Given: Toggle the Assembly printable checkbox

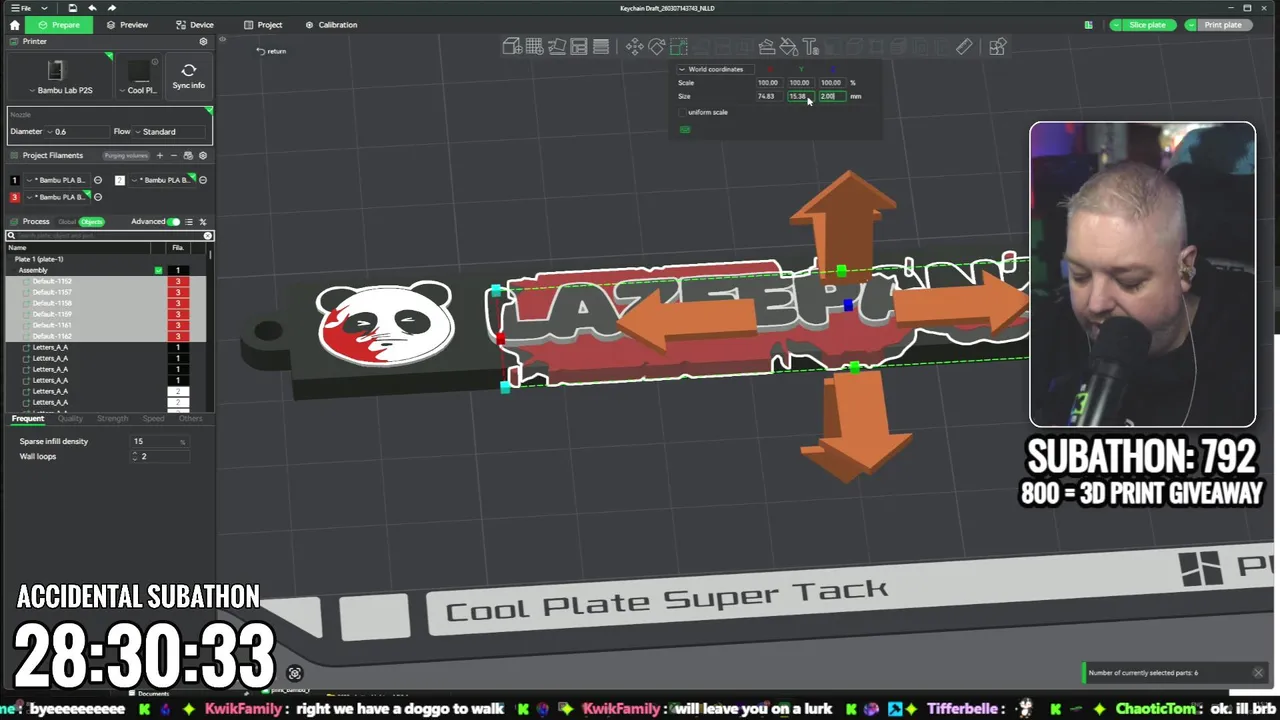Looking at the screenshot, I should 158,270.
